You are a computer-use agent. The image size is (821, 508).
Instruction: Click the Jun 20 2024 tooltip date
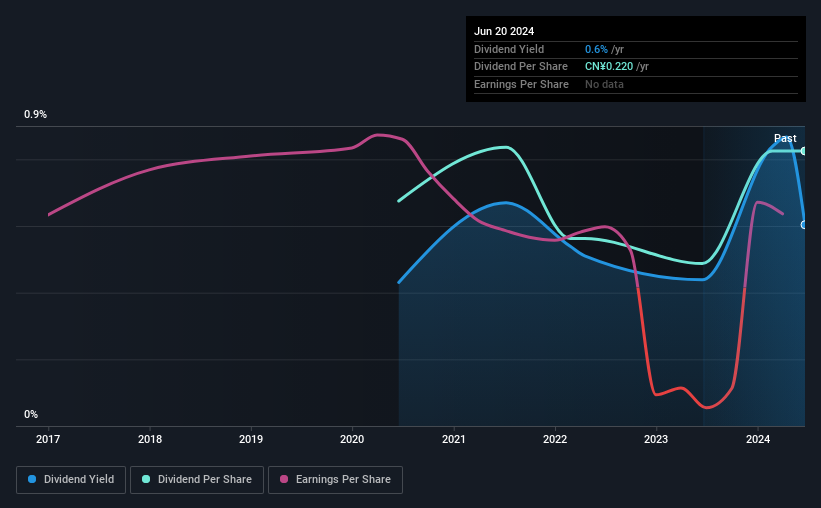pos(504,31)
